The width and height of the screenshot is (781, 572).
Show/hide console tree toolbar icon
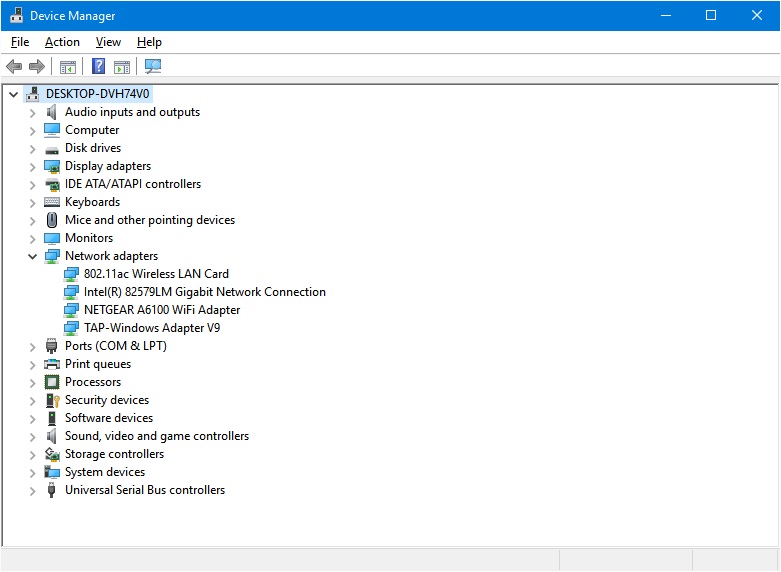68,66
